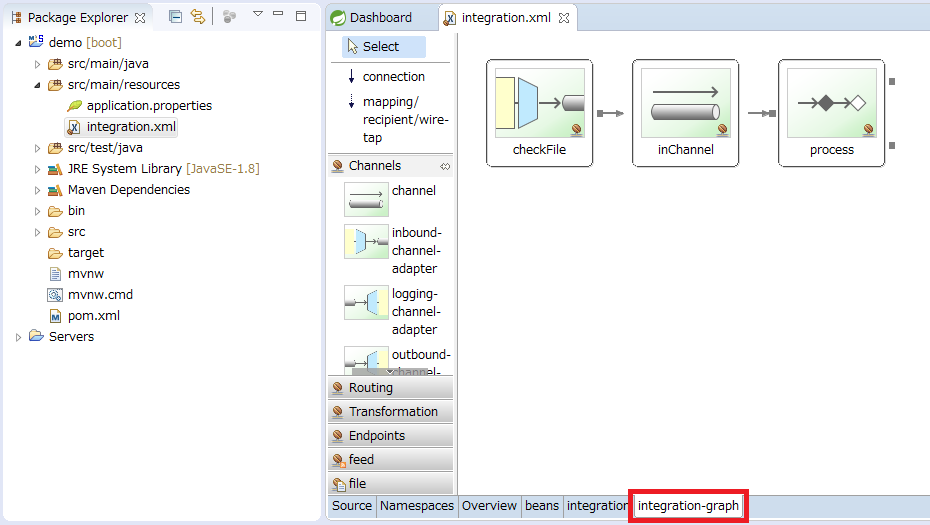Viewport: 930px width, 525px height.
Task: Pick the logging-channel-adapter palette item
Action: pyautogui.click(x=391, y=311)
